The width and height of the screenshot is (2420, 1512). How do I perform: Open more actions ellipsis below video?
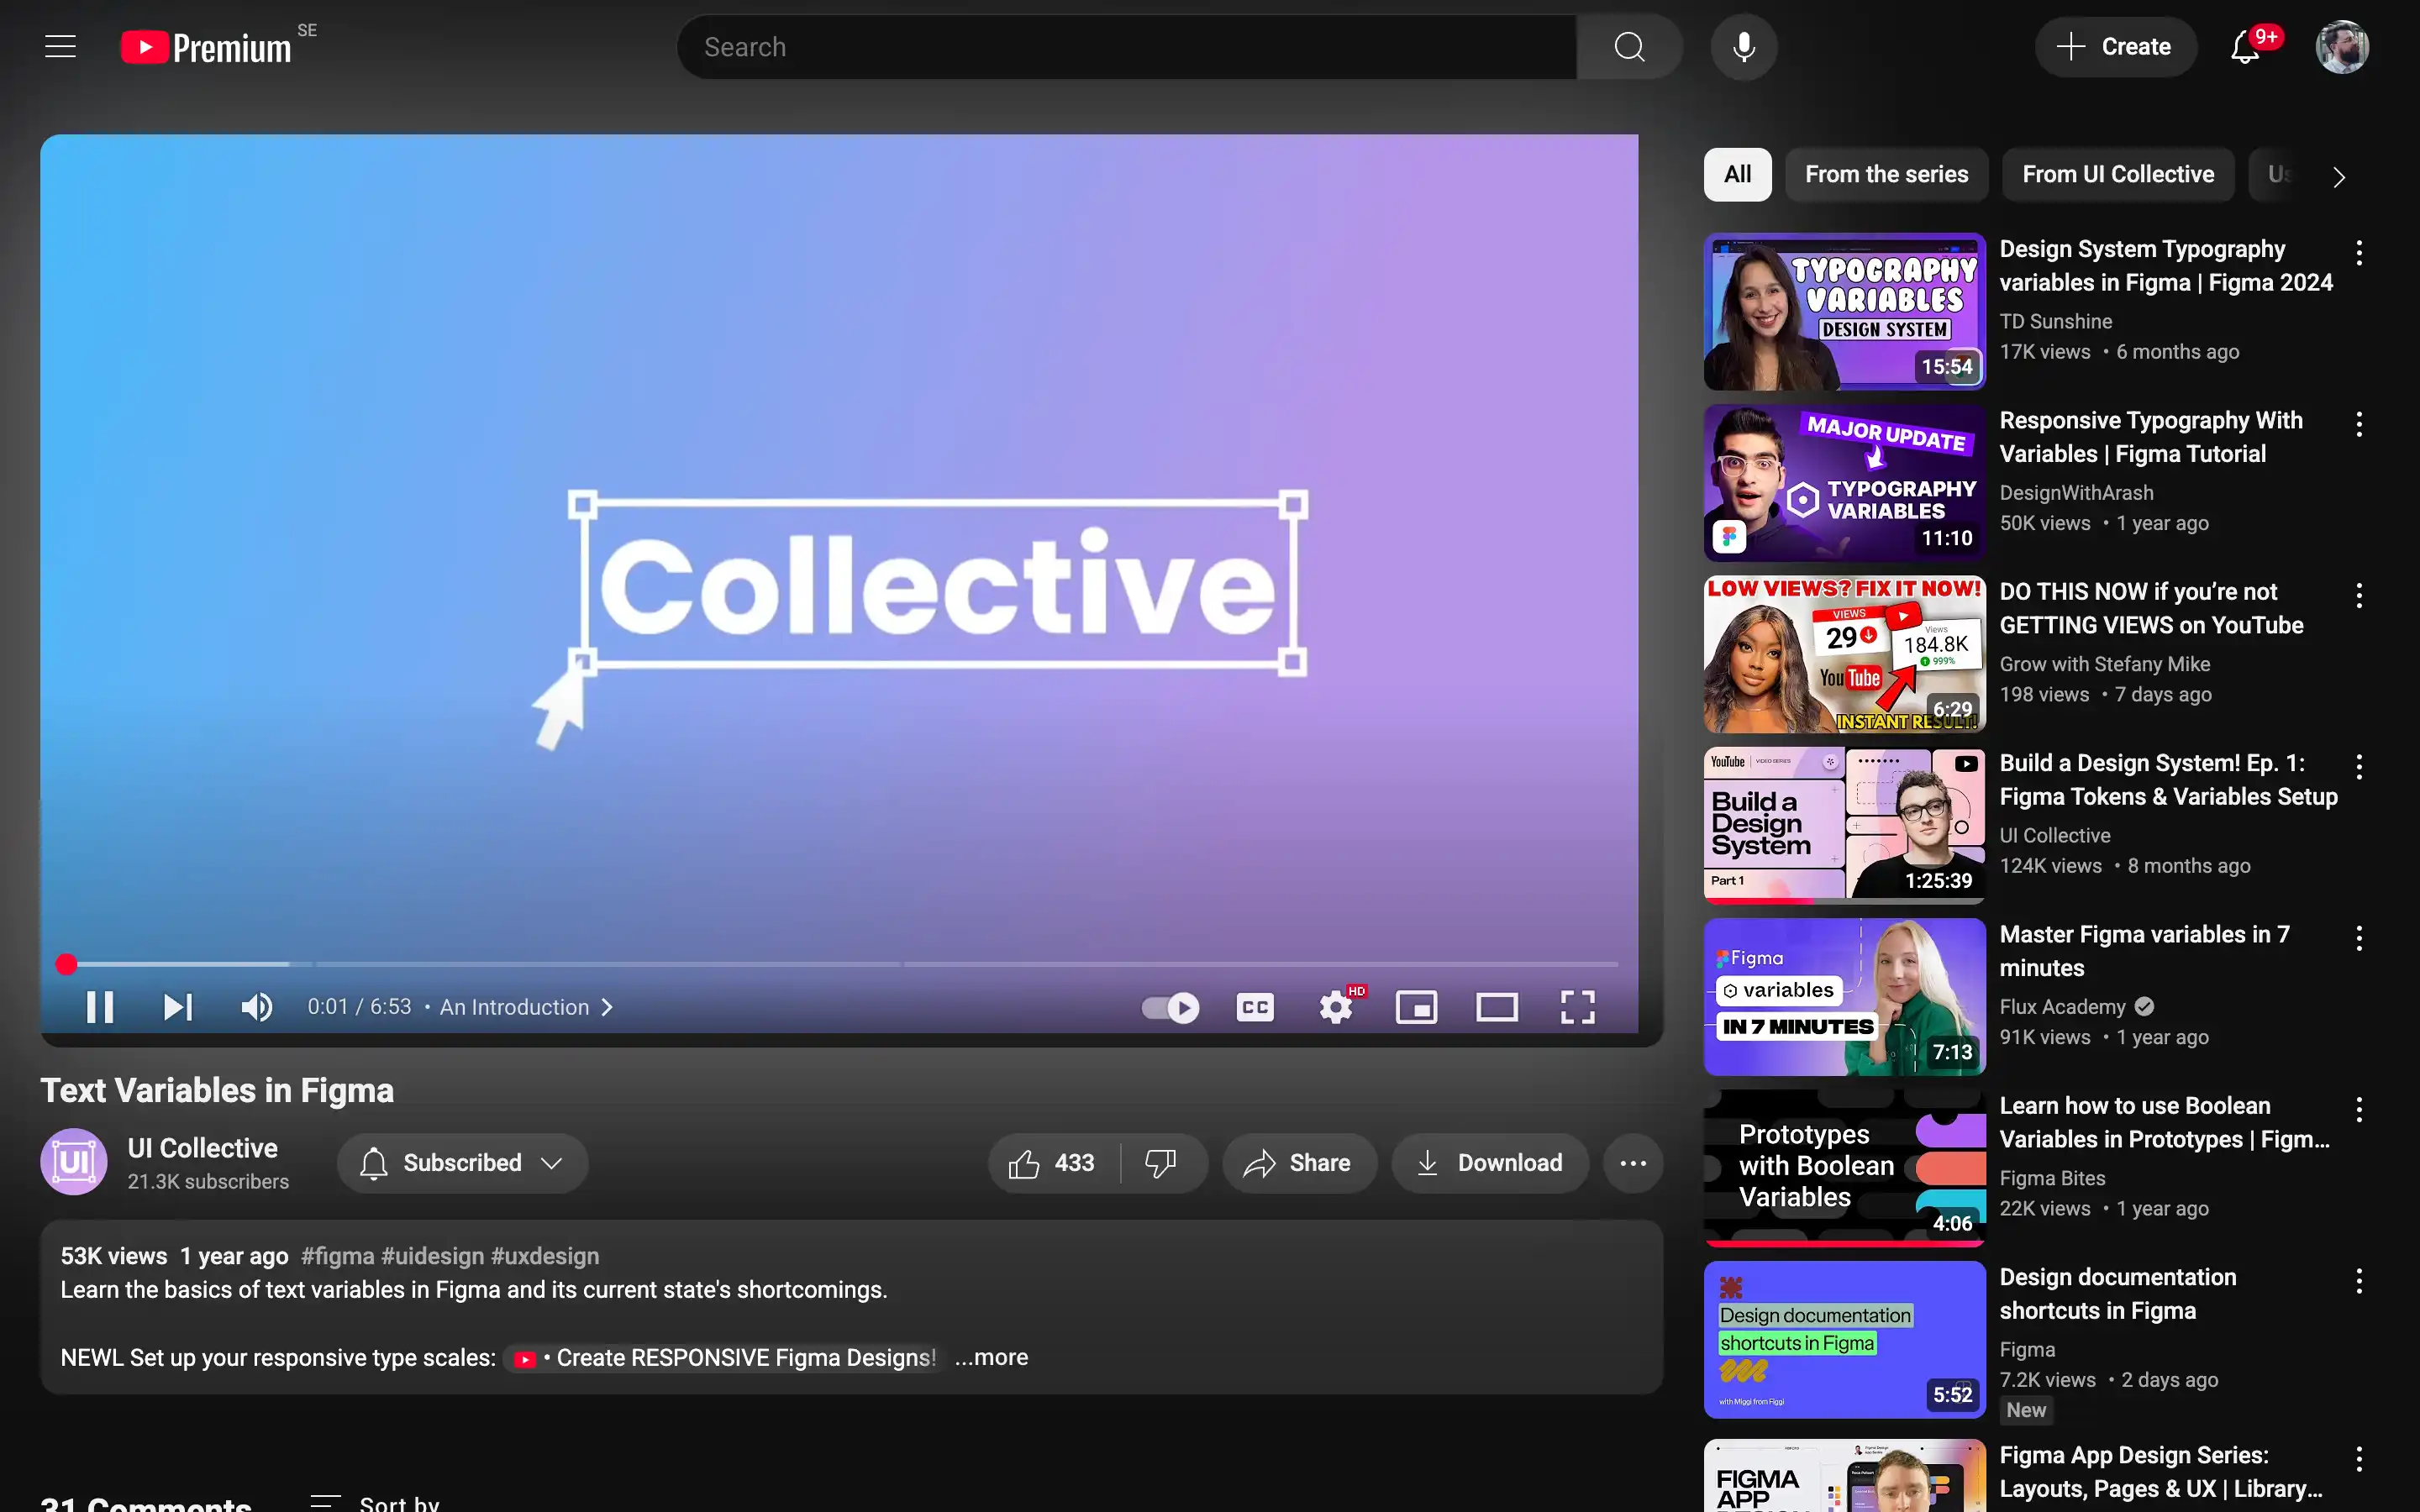click(x=1633, y=1163)
